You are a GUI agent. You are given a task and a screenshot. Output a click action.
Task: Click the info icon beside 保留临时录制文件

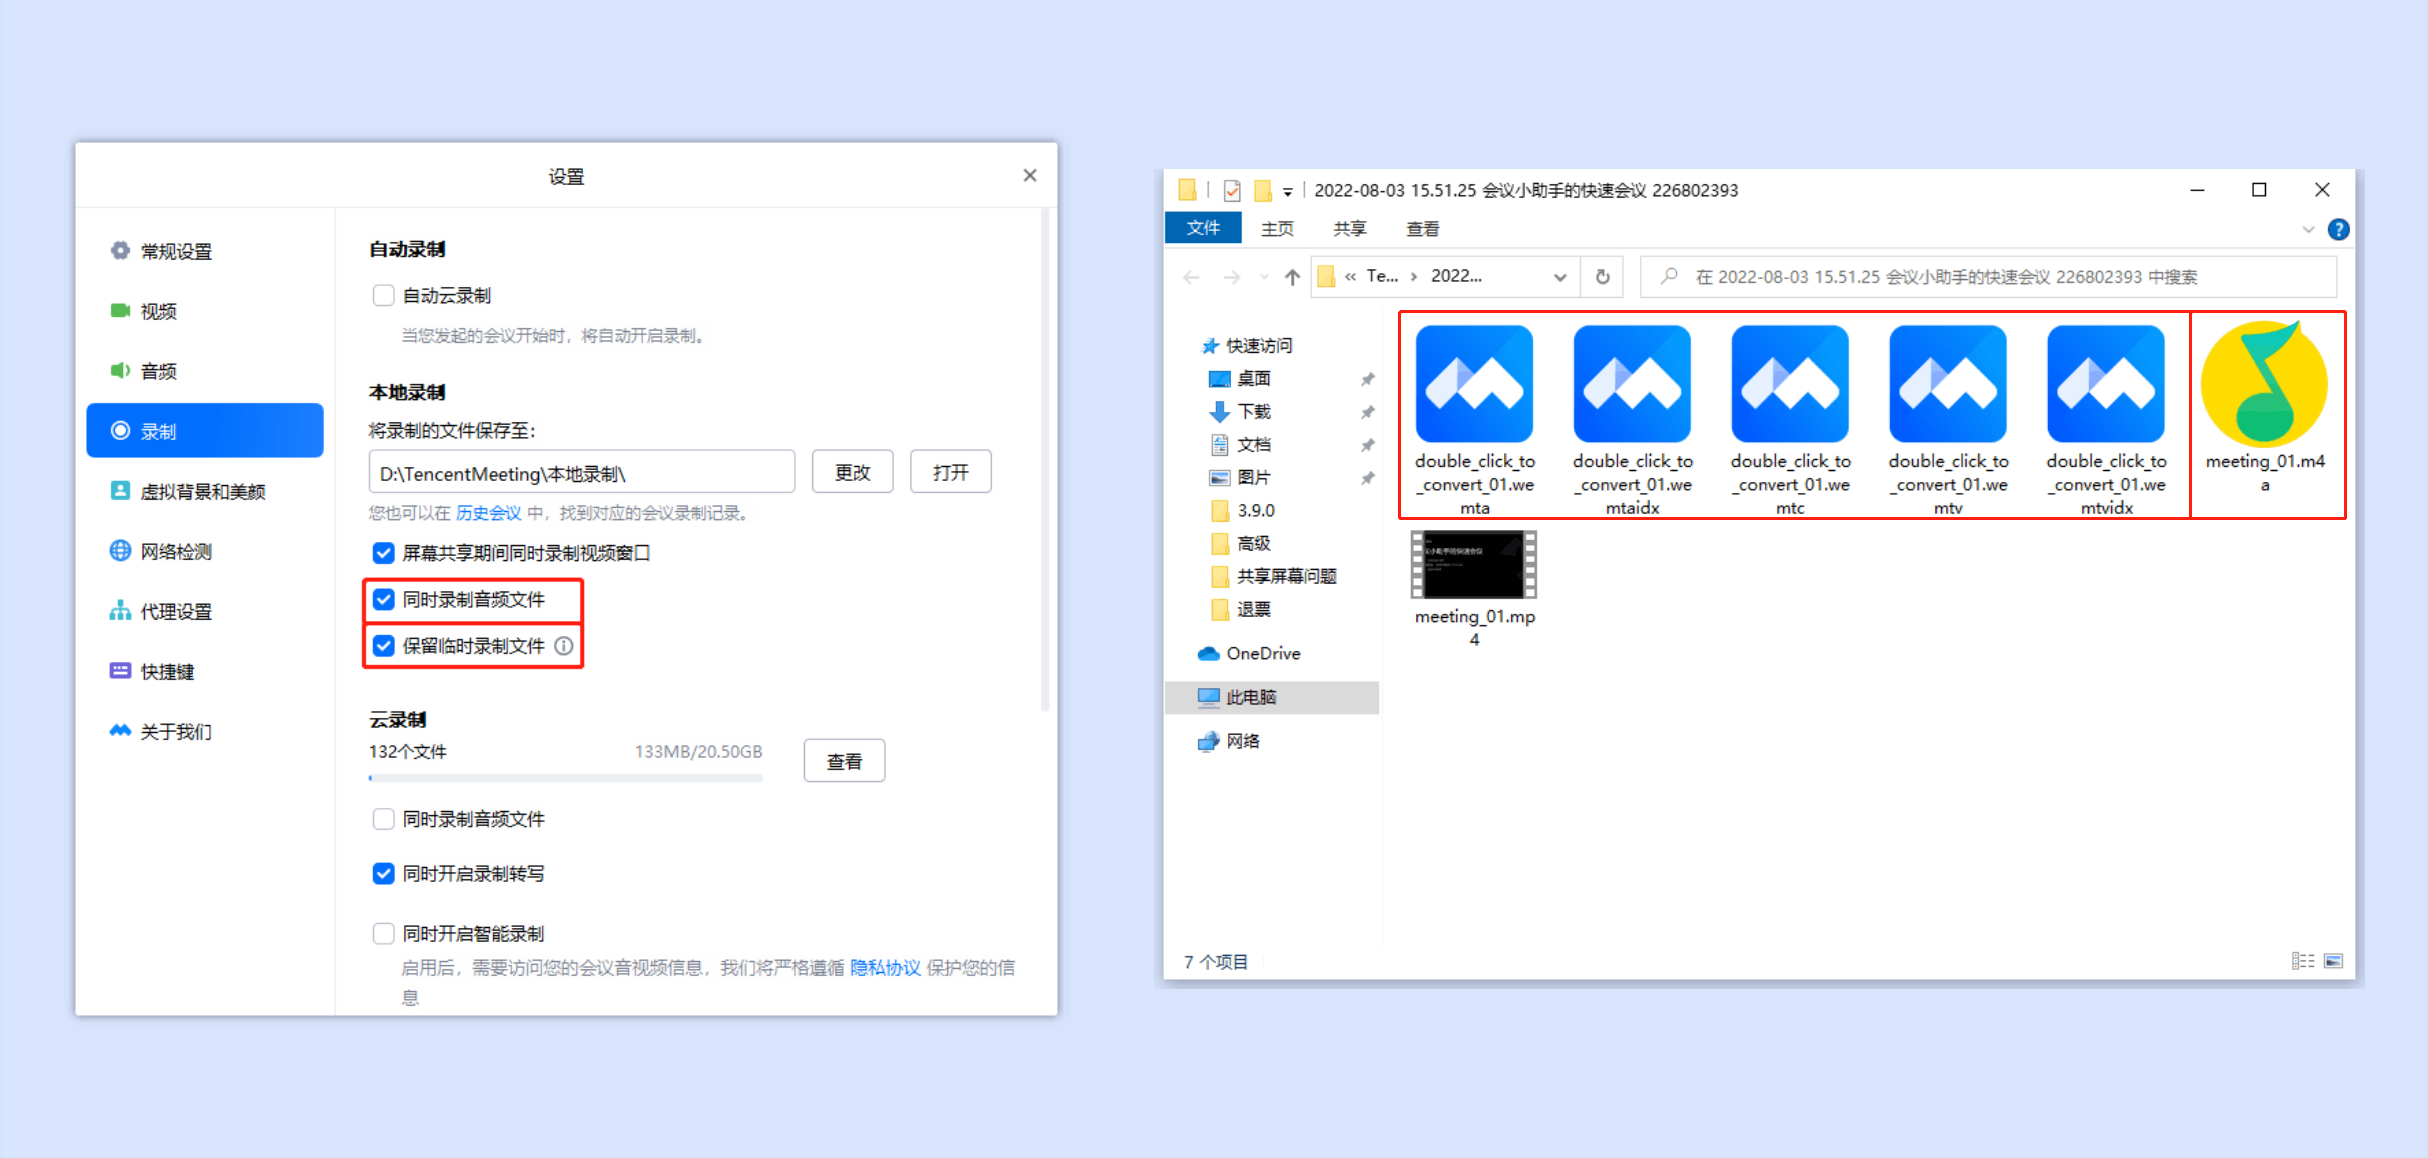click(564, 646)
